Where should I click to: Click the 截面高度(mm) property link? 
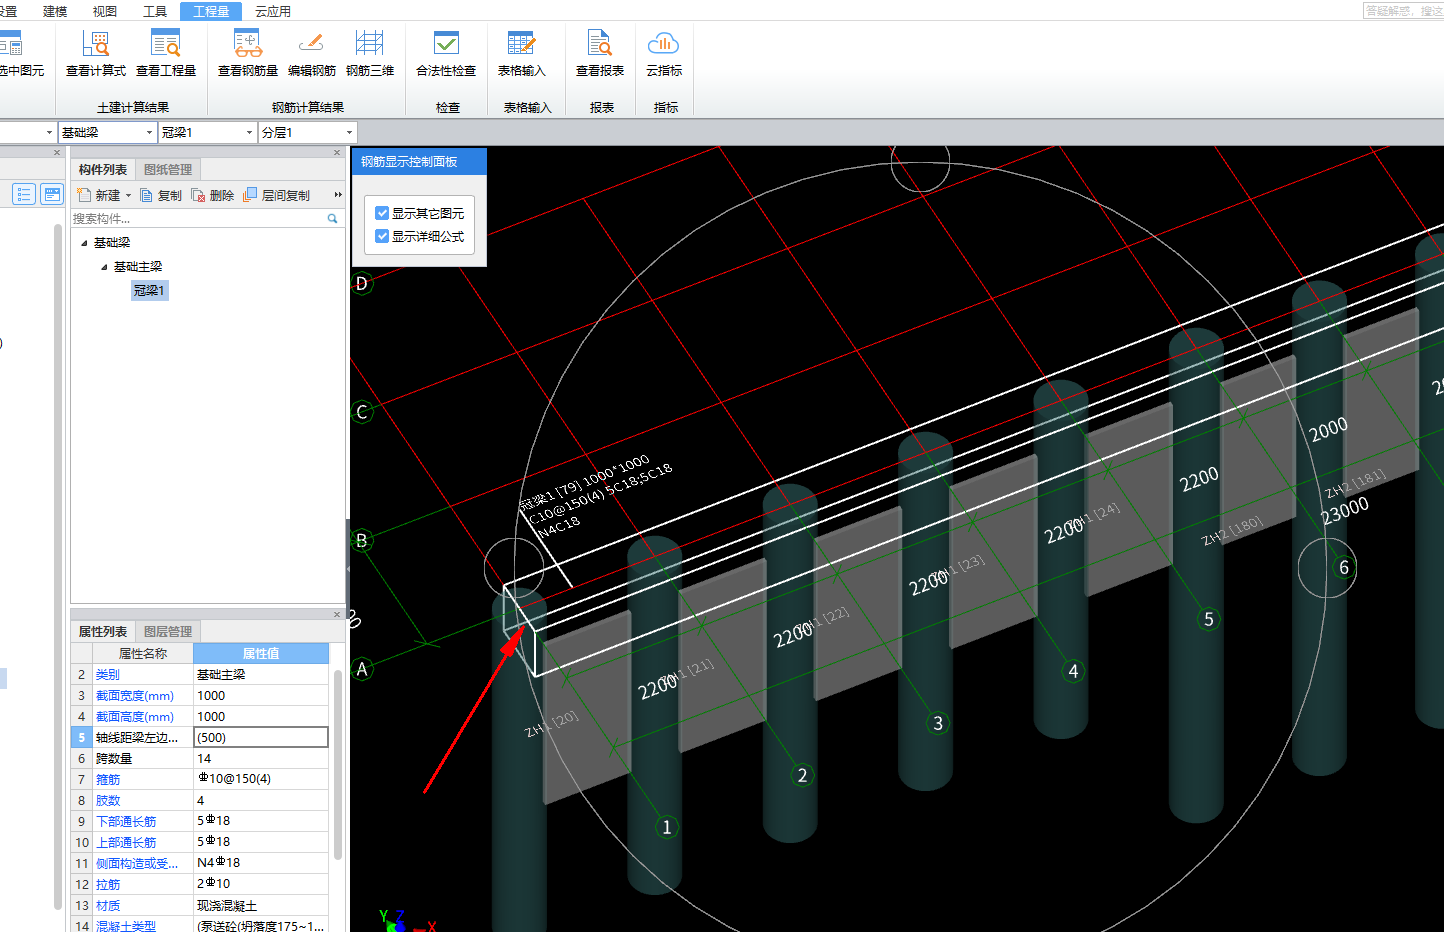tap(135, 717)
